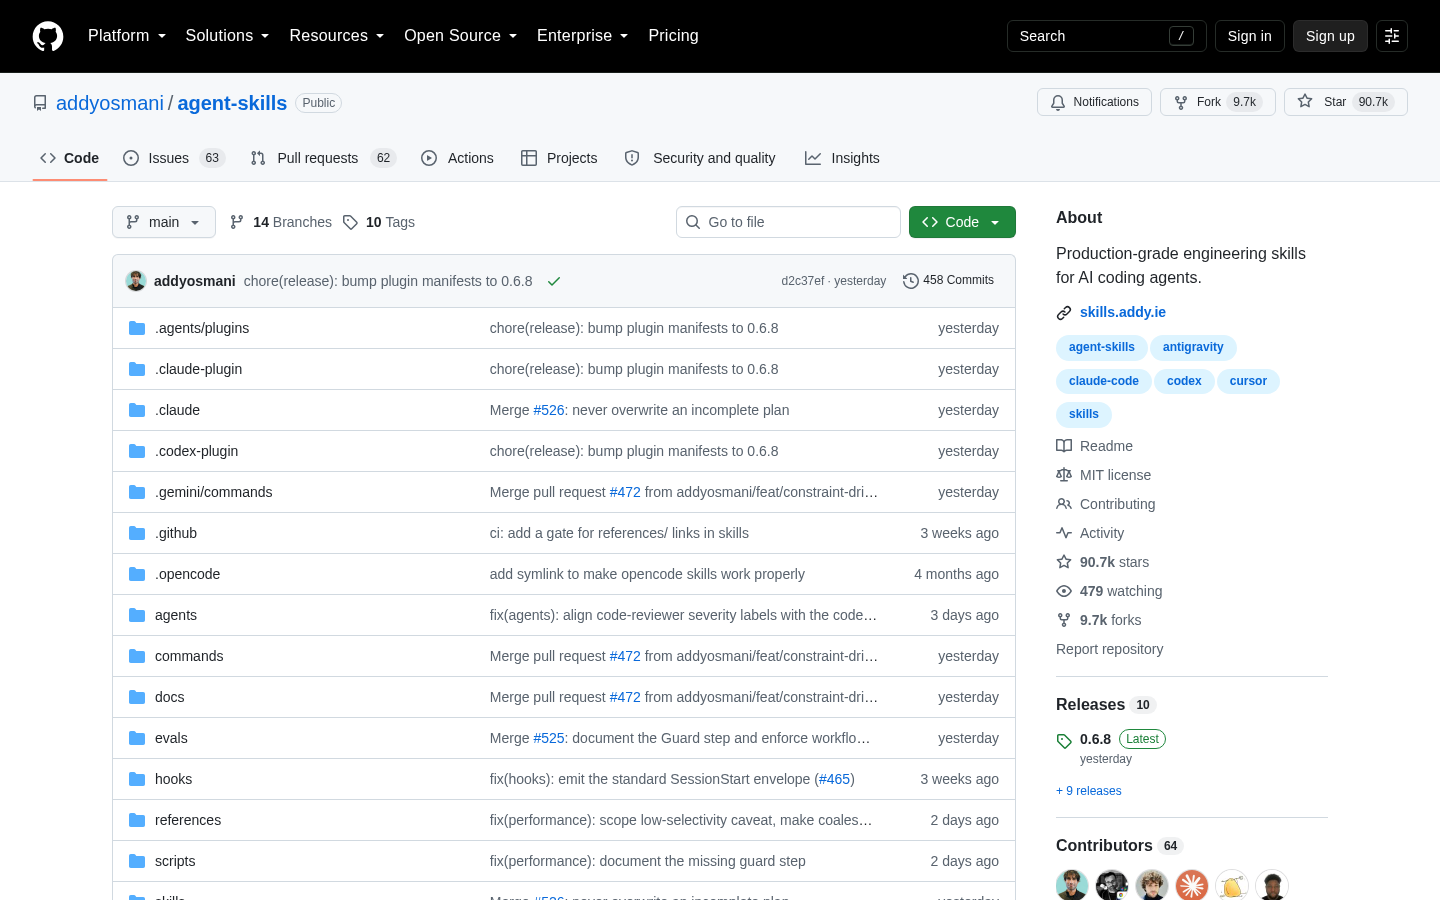Click the antigravity topic tag
The image size is (1440, 900).
(x=1193, y=347)
